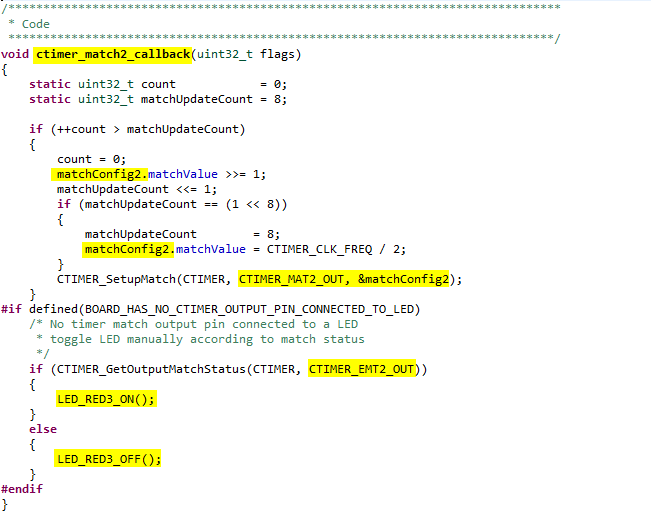Click the #endif preprocessor directive
Image resolution: width=651 pixels, height=520 pixels.
22,489
